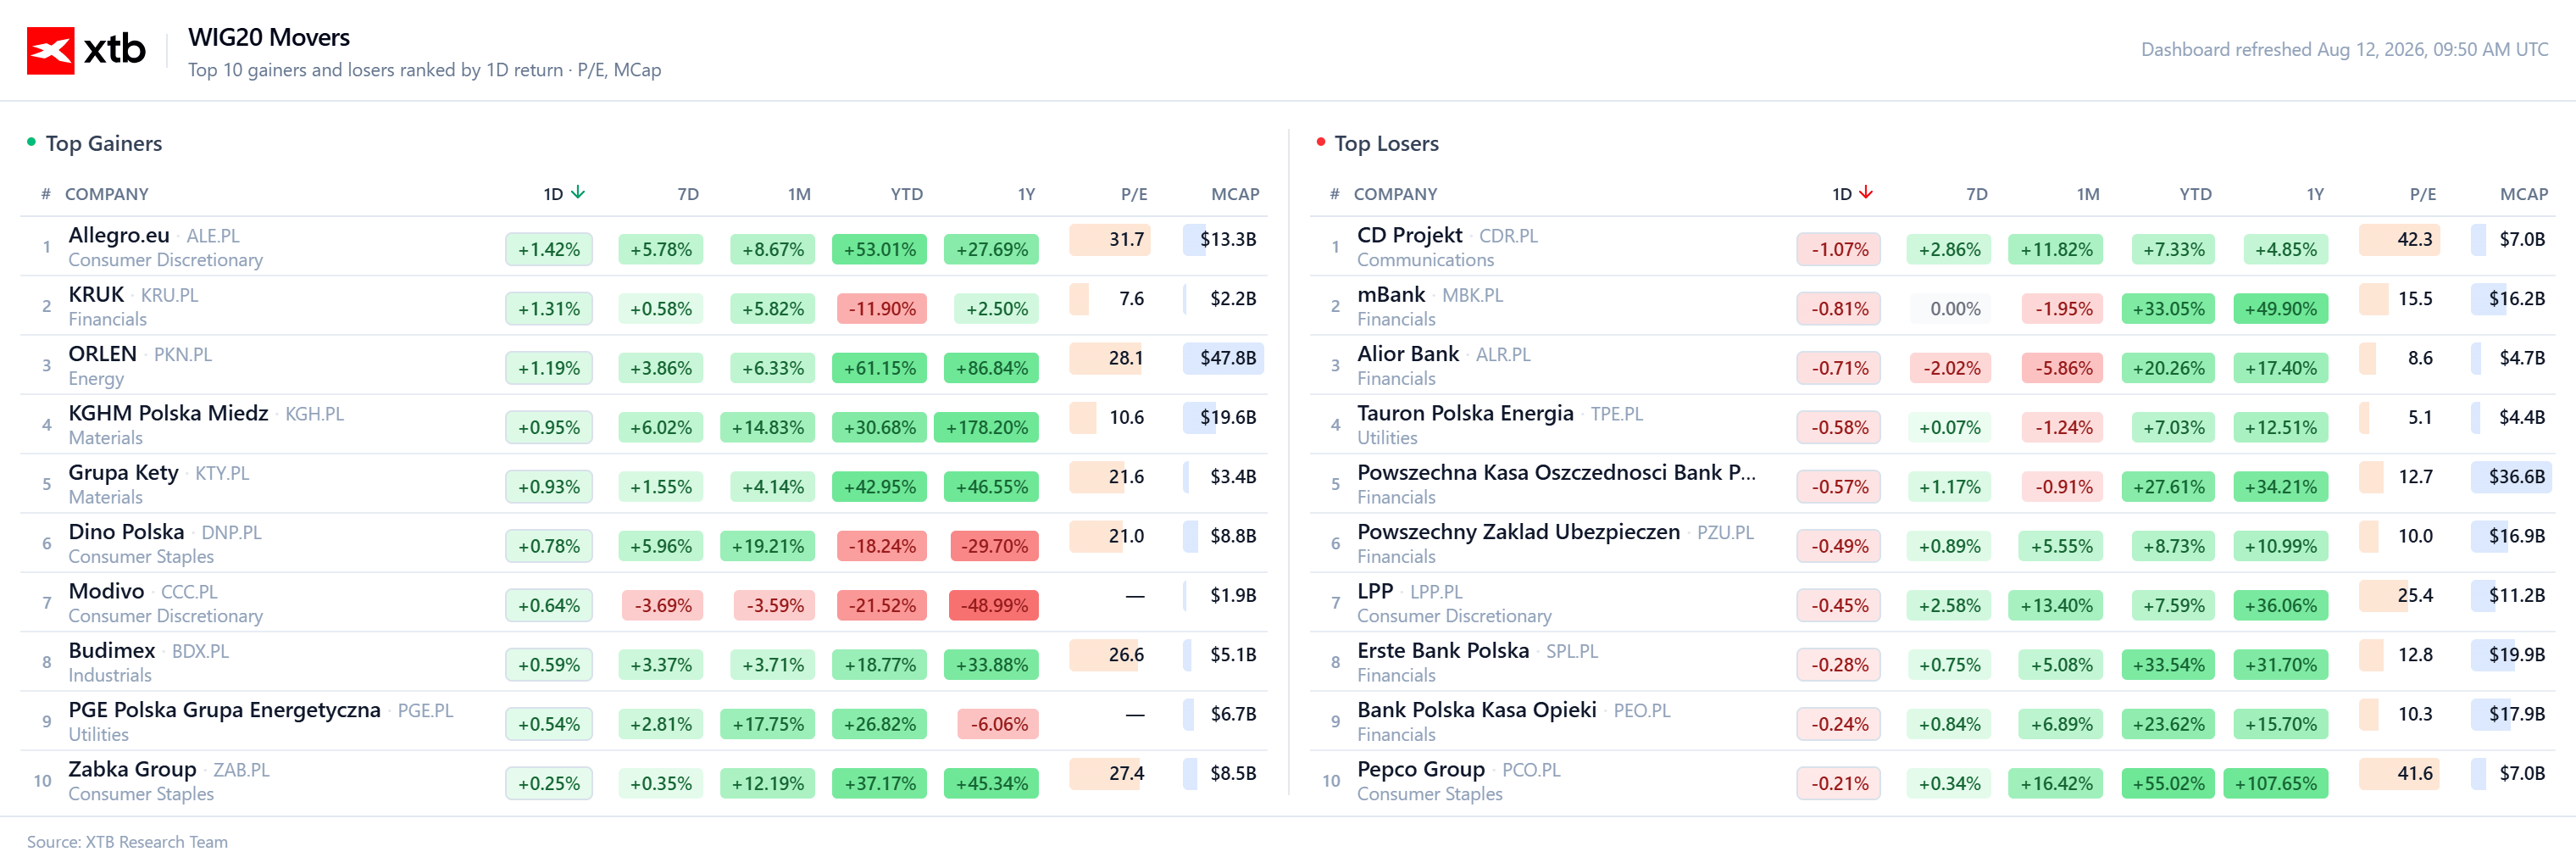Sort gainers by the P/E column header
Image resolution: width=2576 pixels, height=863 pixels.
1133,194
